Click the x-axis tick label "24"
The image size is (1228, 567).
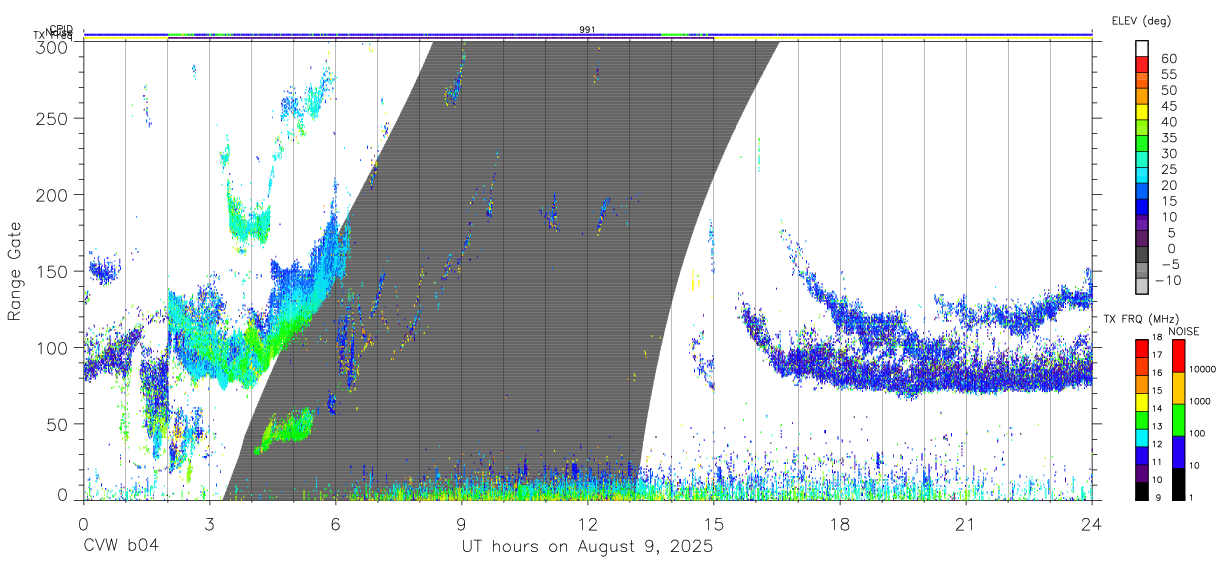1092,522
